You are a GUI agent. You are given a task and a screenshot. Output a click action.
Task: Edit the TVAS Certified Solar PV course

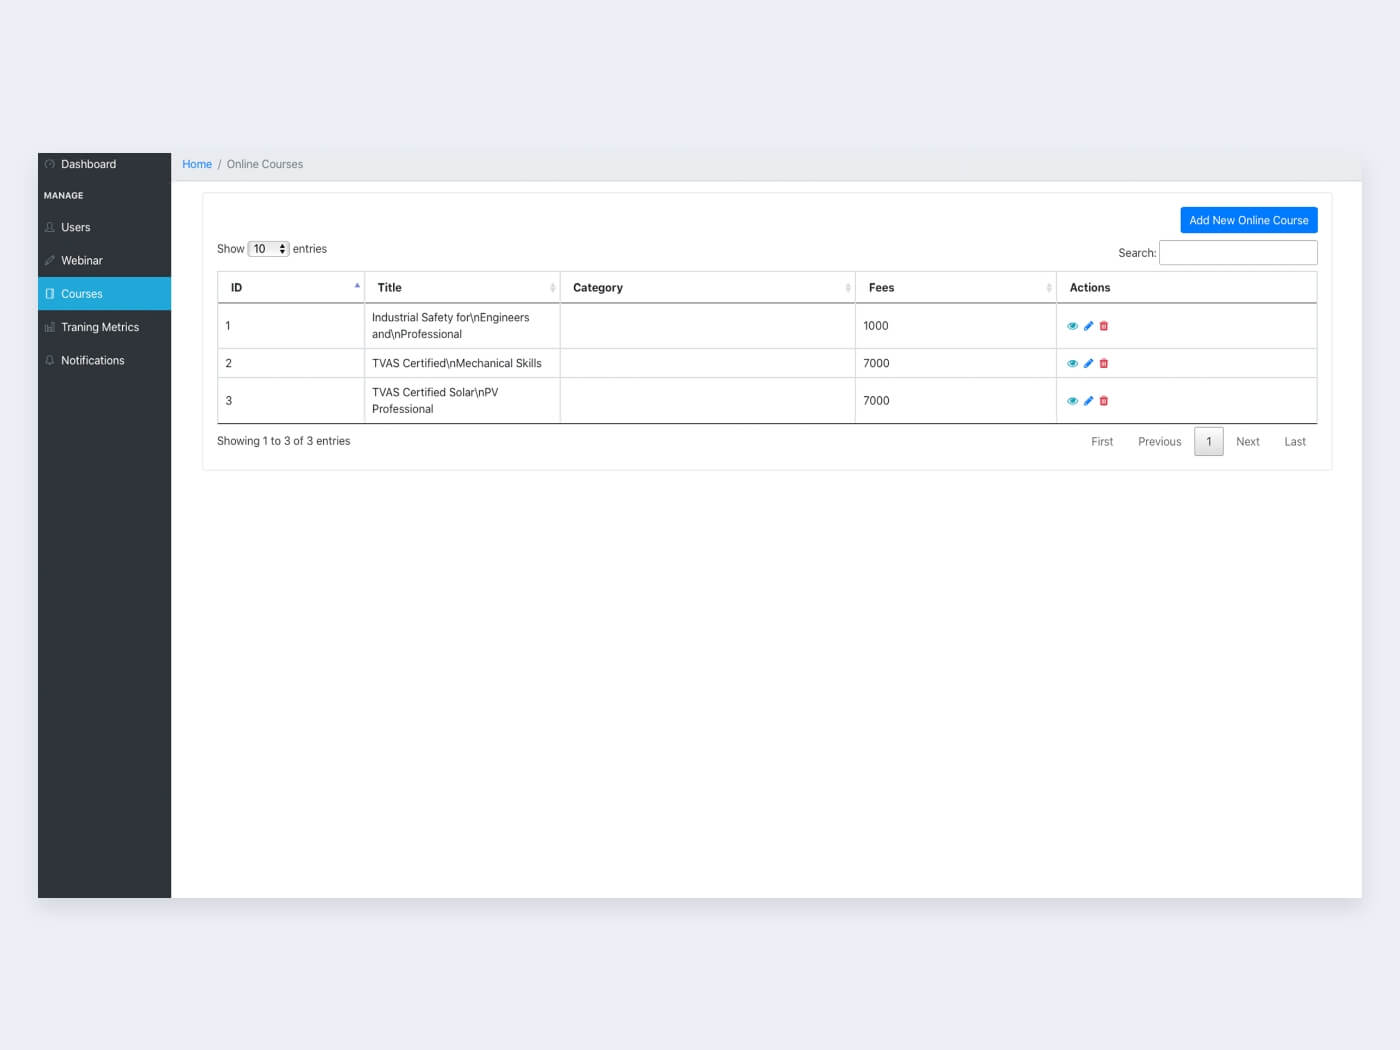pos(1088,401)
